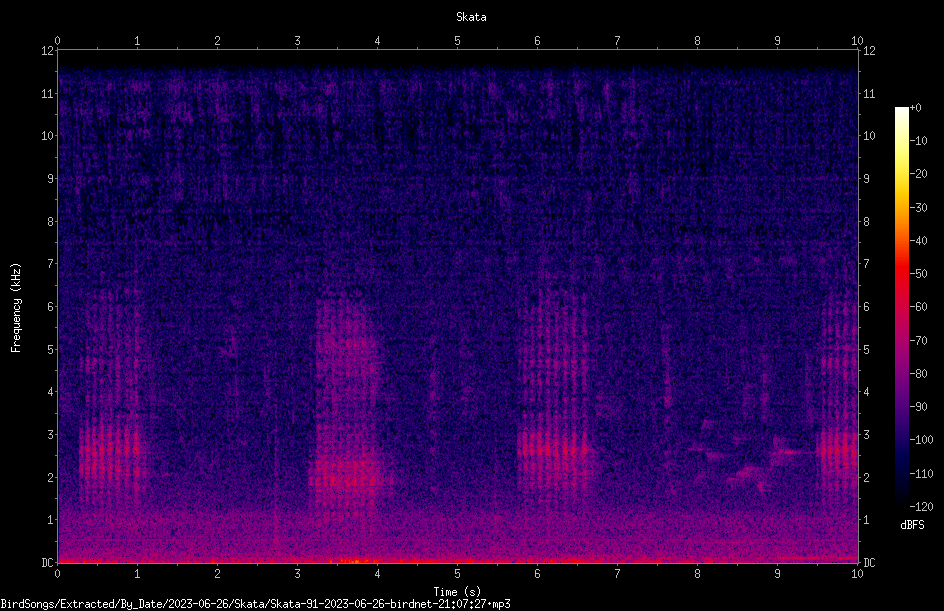This screenshot has height=611, width=944.
Task: Click the "5" tick on the top time axis
Action: (458, 41)
